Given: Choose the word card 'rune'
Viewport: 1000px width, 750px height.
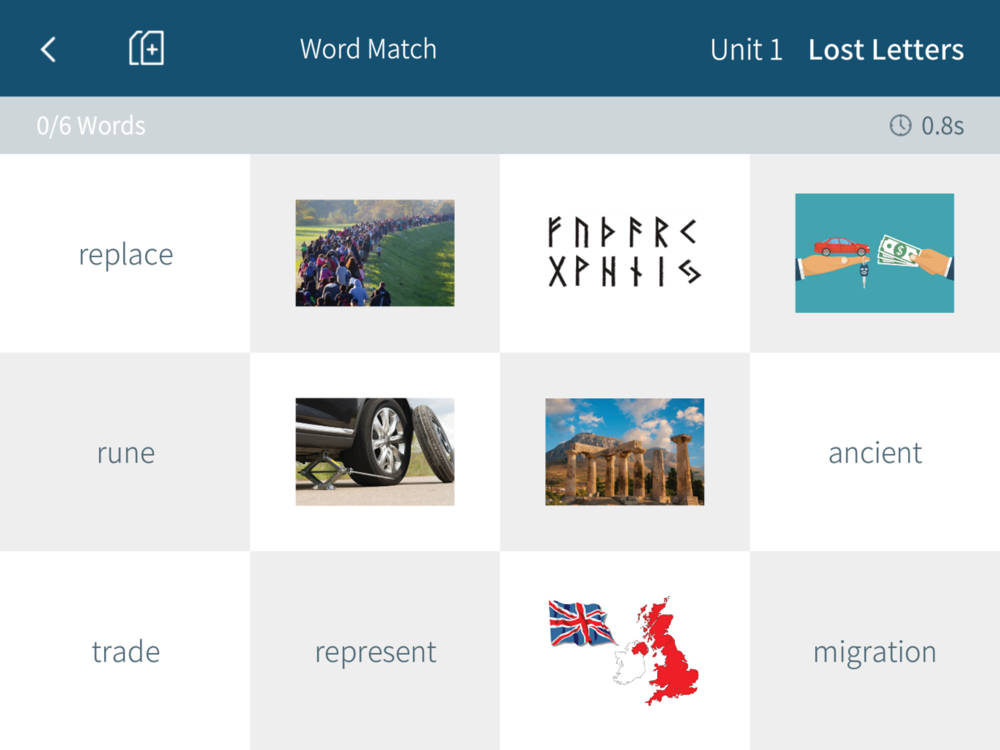Looking at the screenshot, I should 126,453.
